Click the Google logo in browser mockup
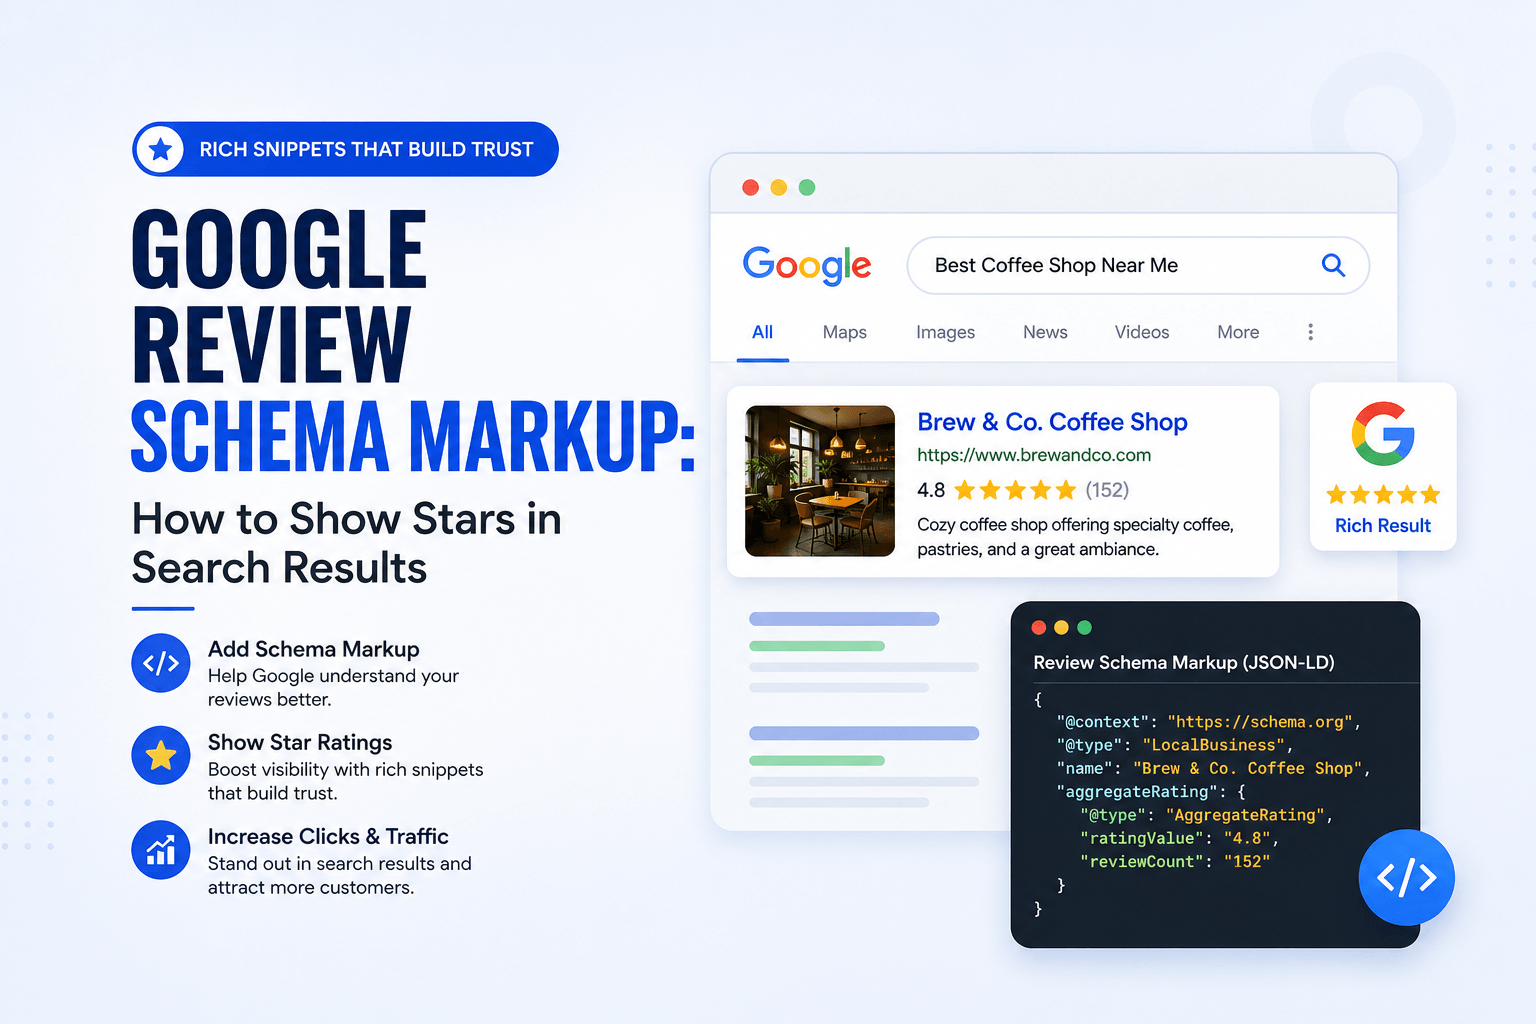This screenshot has height=1024, width=1536. tap(807, 266)
